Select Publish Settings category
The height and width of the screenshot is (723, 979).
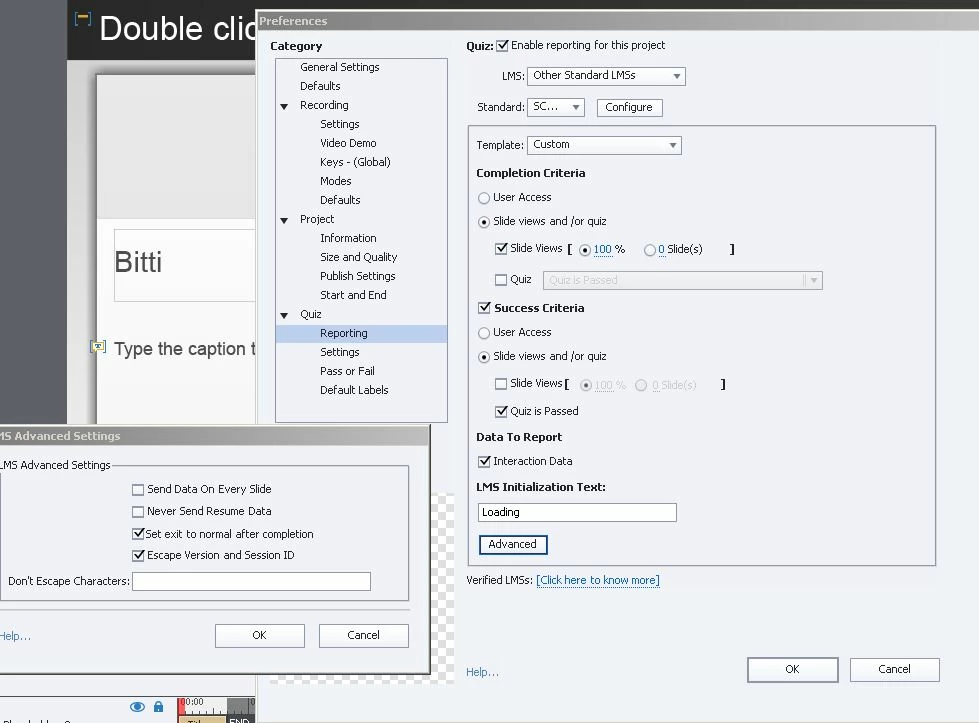click(x=358, y=276)
